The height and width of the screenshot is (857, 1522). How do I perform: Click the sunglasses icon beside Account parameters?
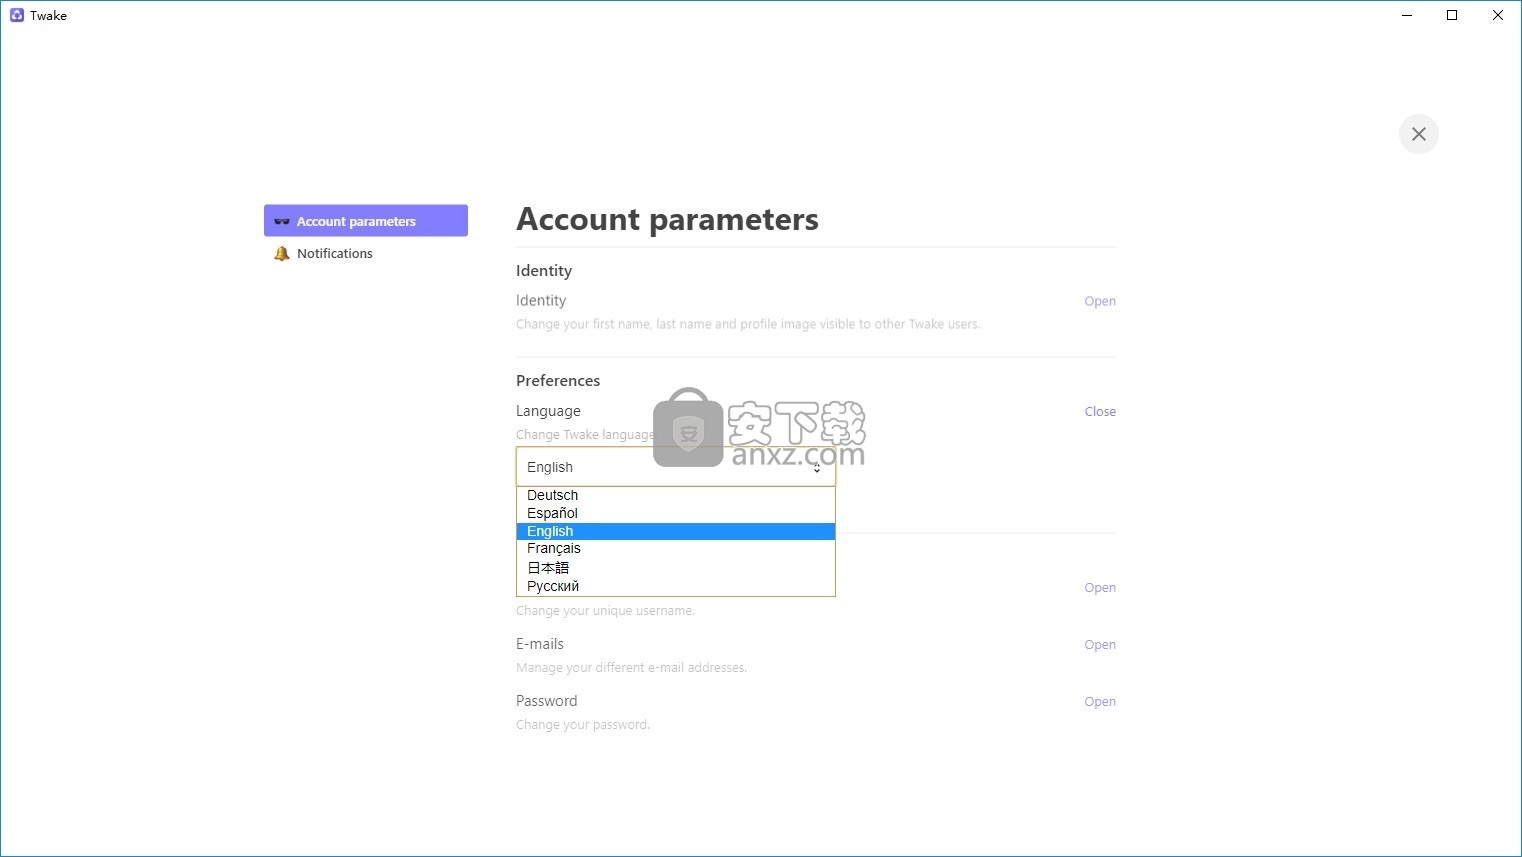(x=282, y=221)
